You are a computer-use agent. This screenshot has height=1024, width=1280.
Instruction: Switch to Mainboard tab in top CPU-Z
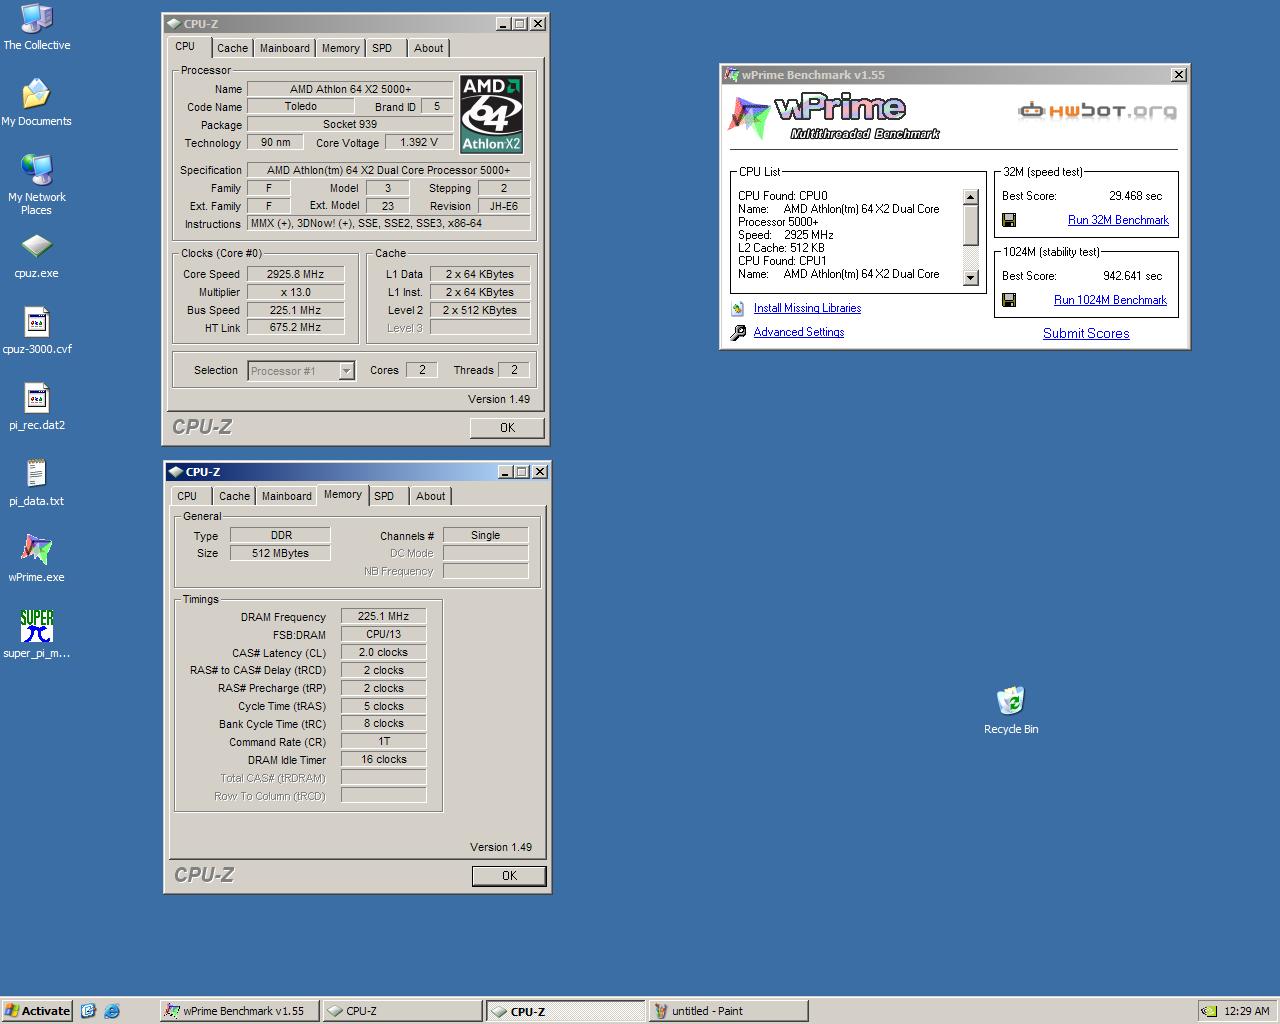pos(285,48)
